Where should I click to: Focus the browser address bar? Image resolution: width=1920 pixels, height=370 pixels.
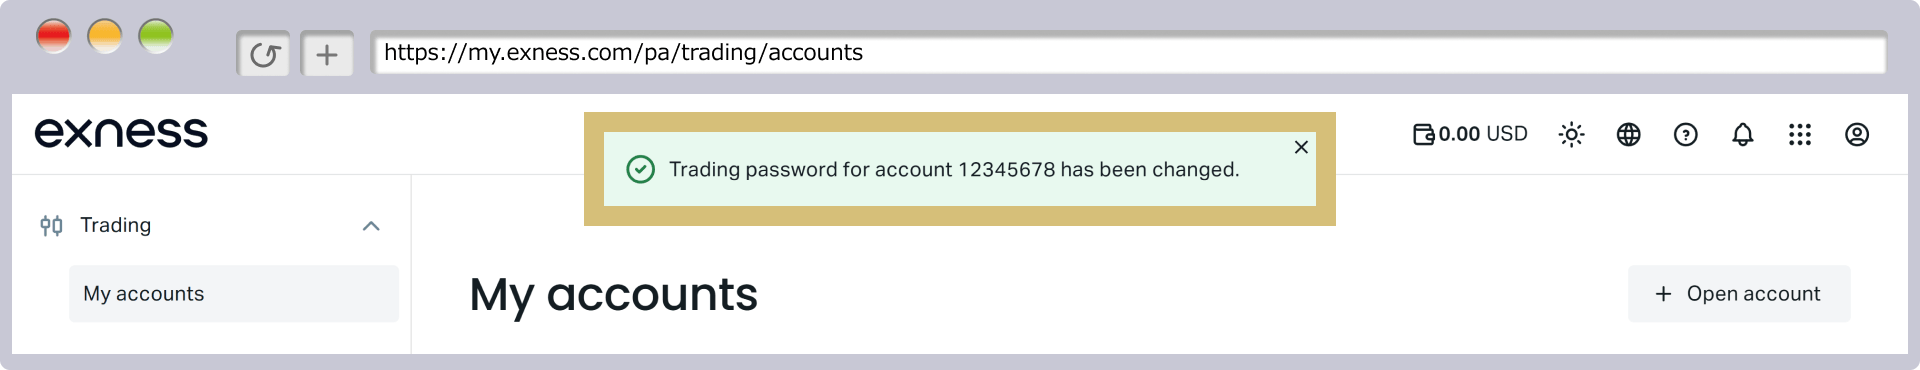point(1128,53)
